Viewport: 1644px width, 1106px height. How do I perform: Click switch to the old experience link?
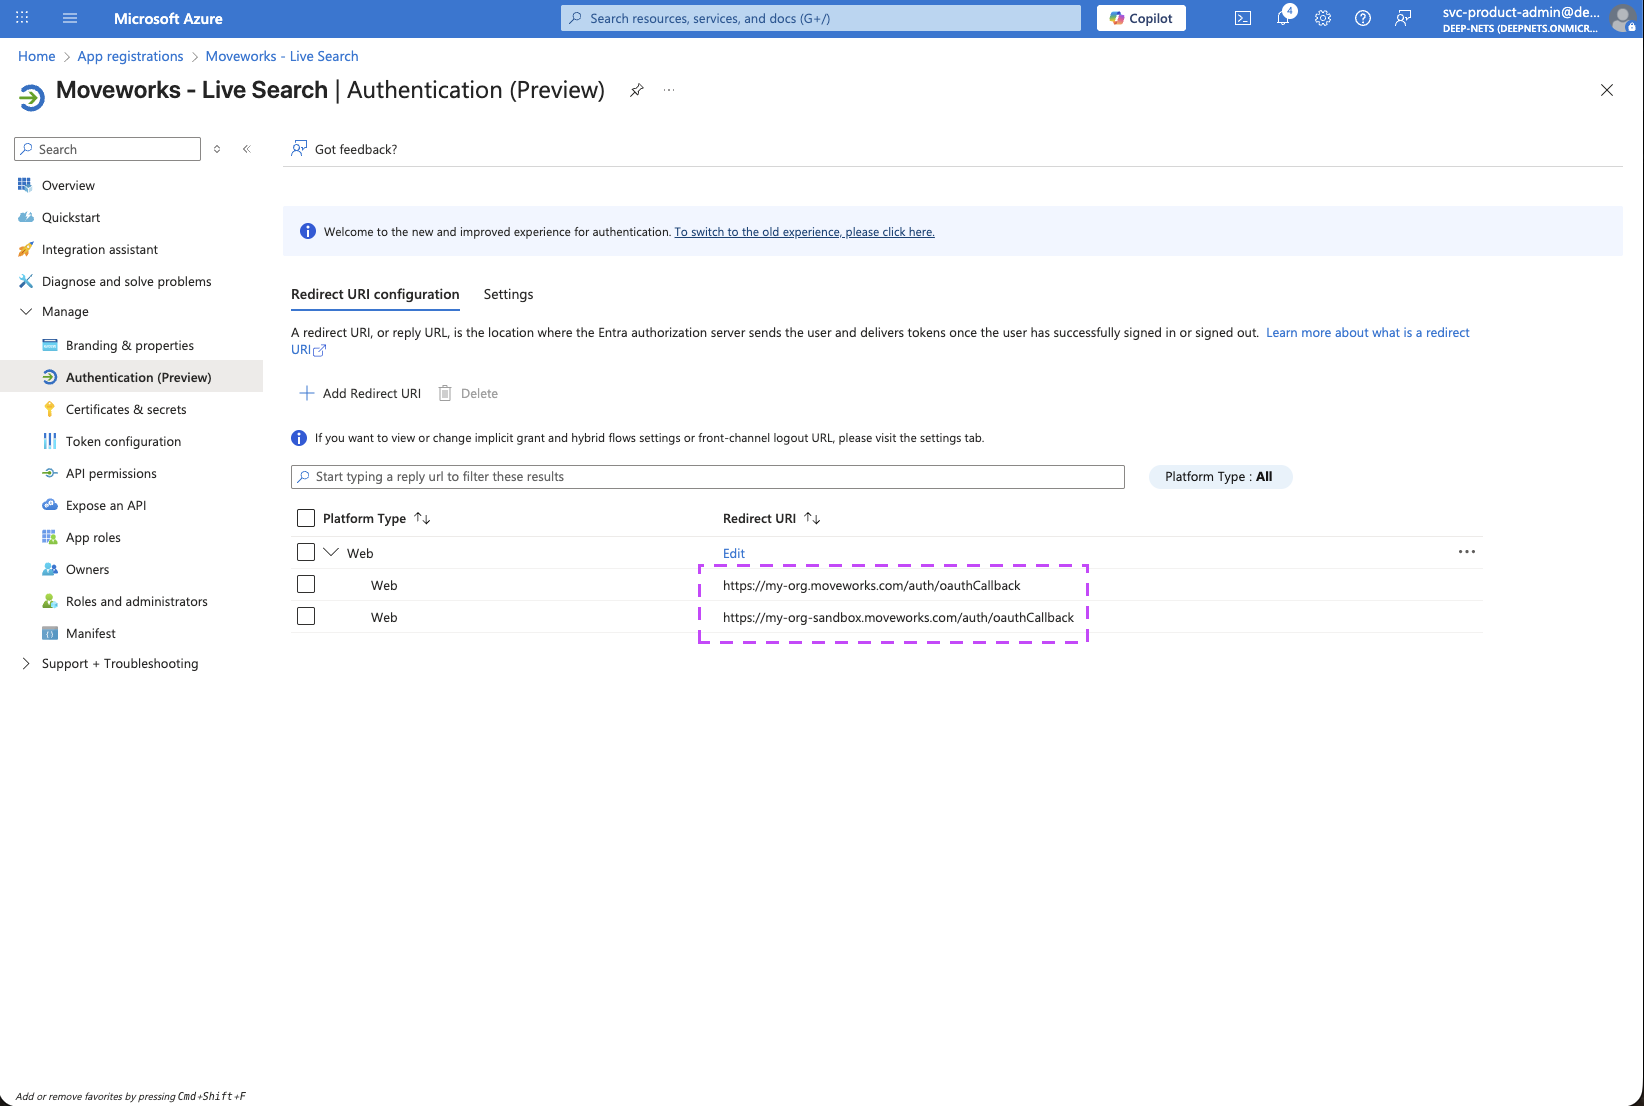[x=804, y=232]
